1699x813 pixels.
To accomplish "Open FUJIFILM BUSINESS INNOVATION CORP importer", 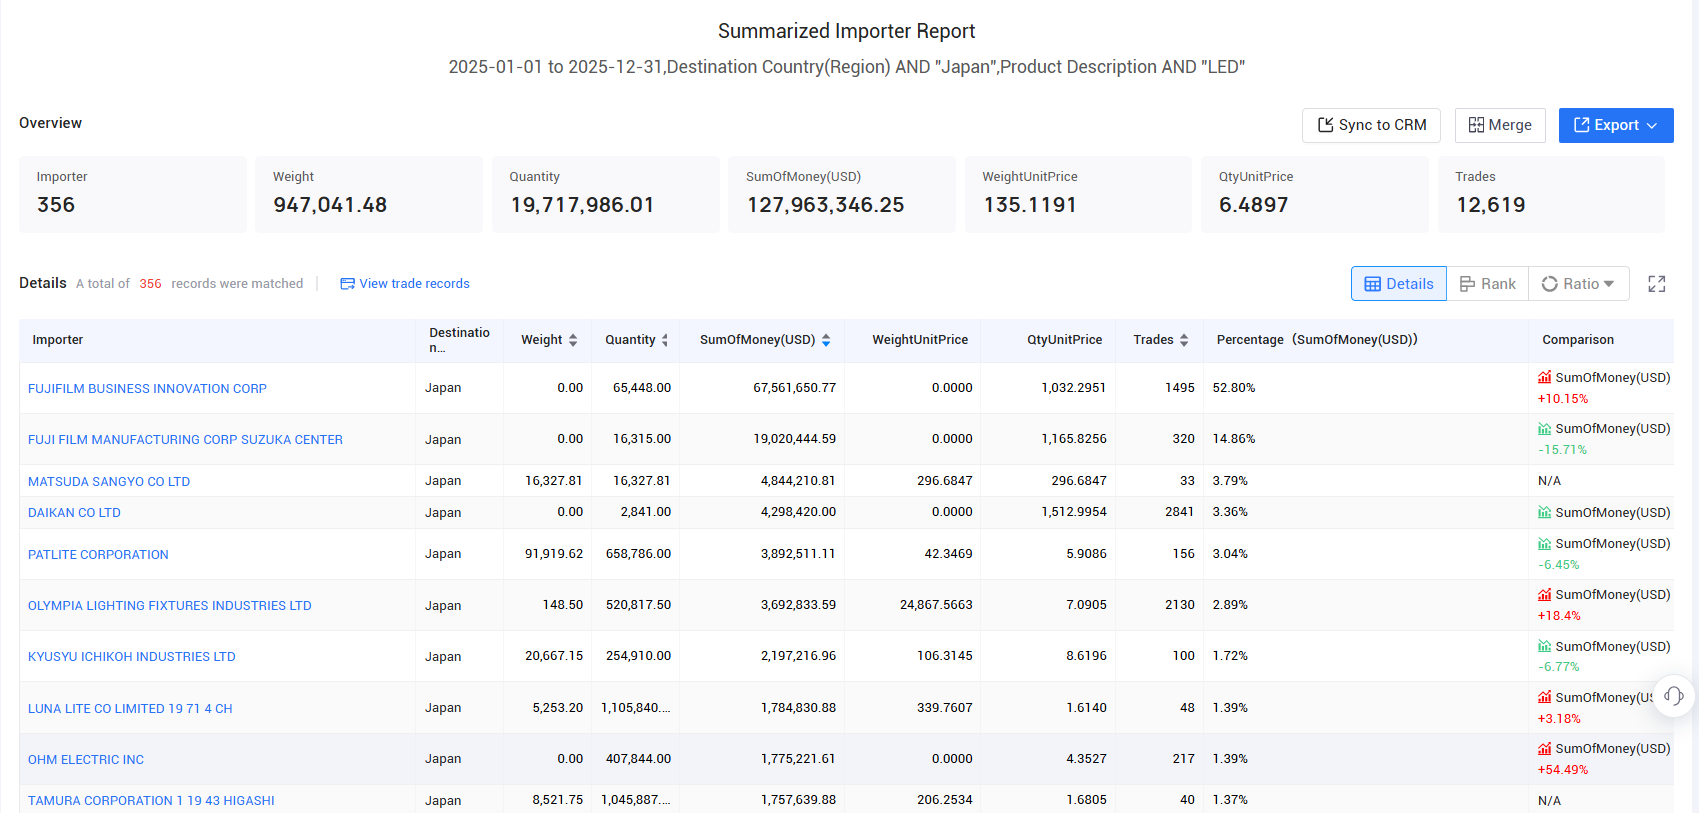I will 147,389.
